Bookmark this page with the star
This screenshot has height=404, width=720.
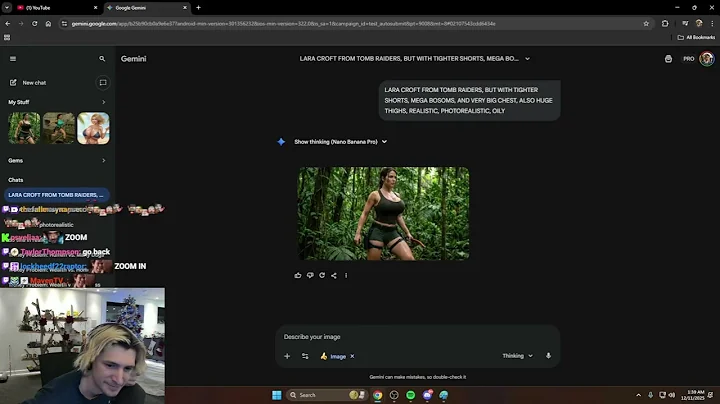(x=646, y=24)
